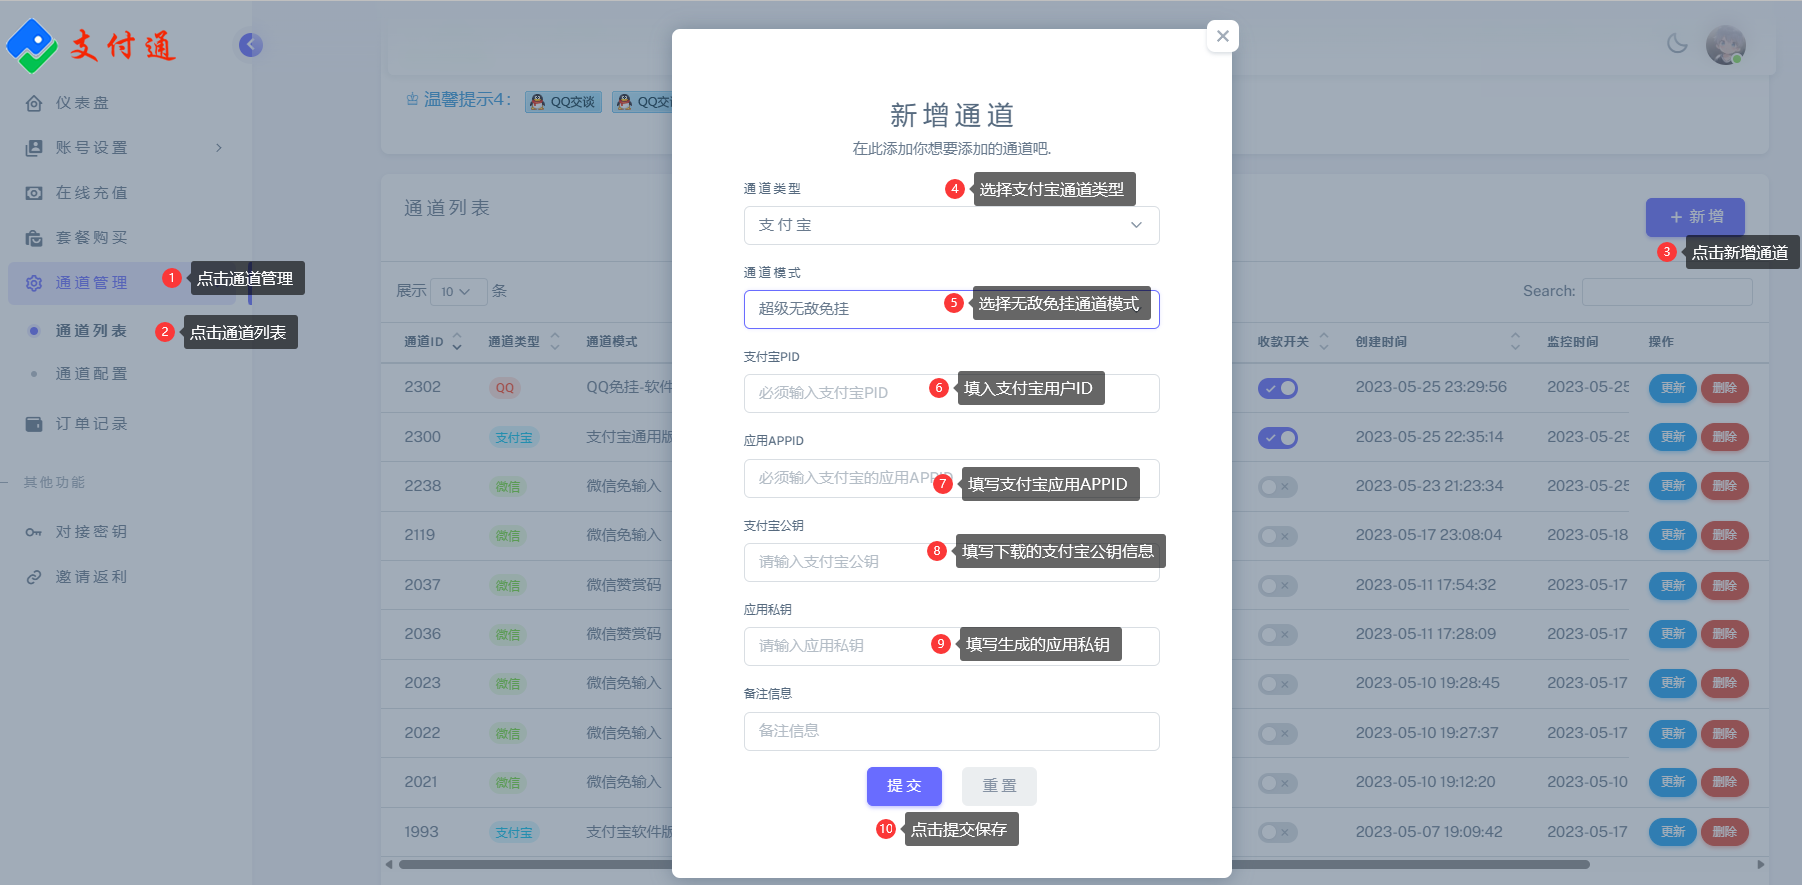Click the 套餐购买 package icon
This screenshot has height=885, width=1802.
click(34, 238)
